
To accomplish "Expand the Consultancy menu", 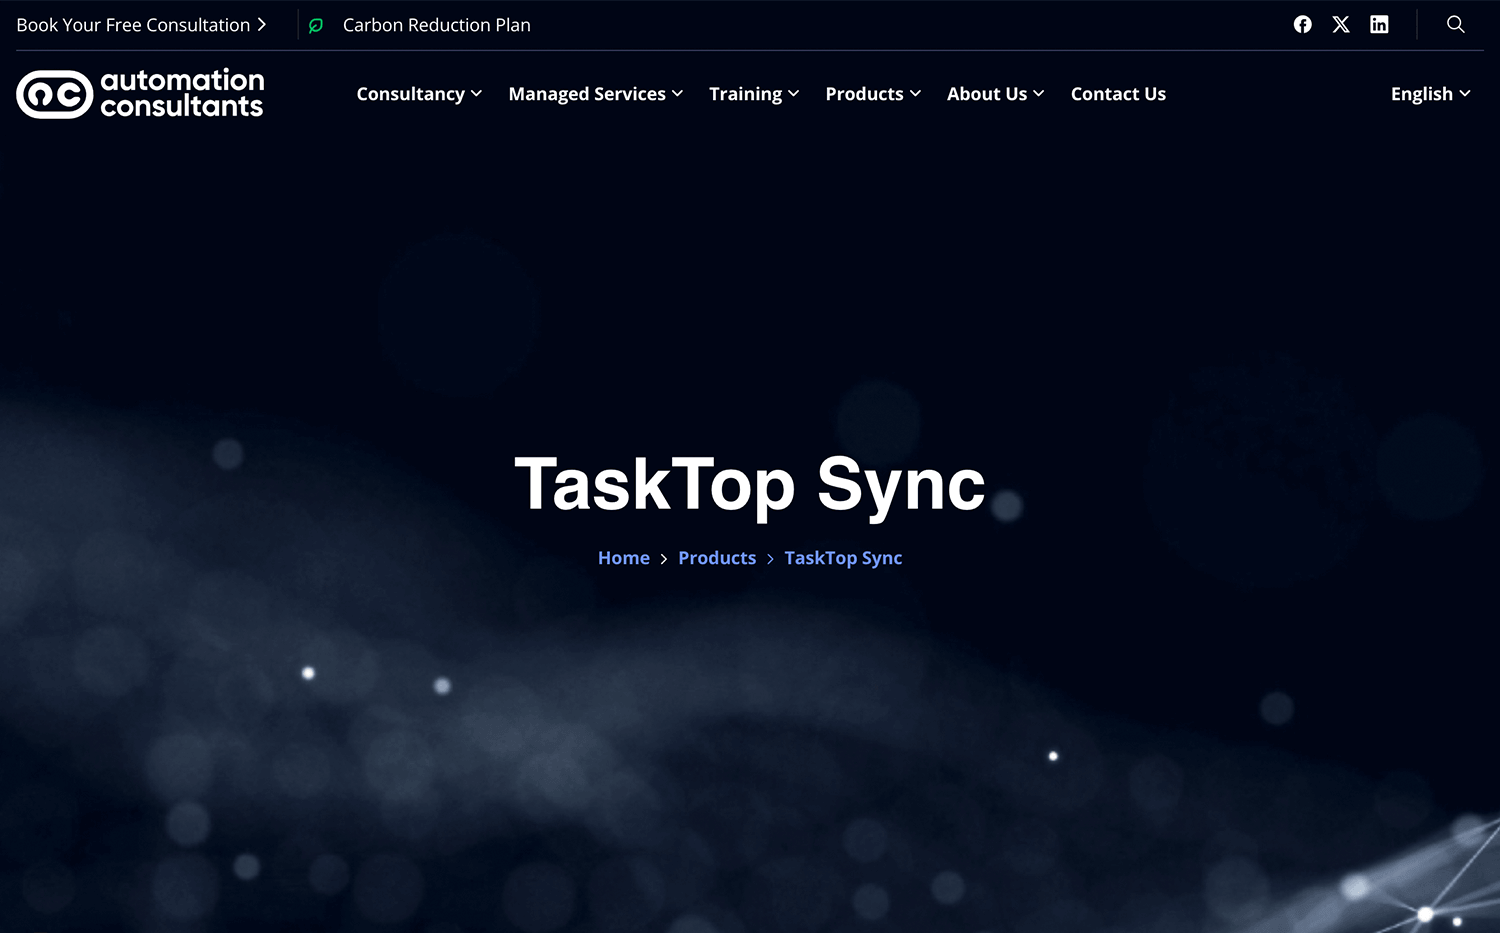I will tap(419, 94).
